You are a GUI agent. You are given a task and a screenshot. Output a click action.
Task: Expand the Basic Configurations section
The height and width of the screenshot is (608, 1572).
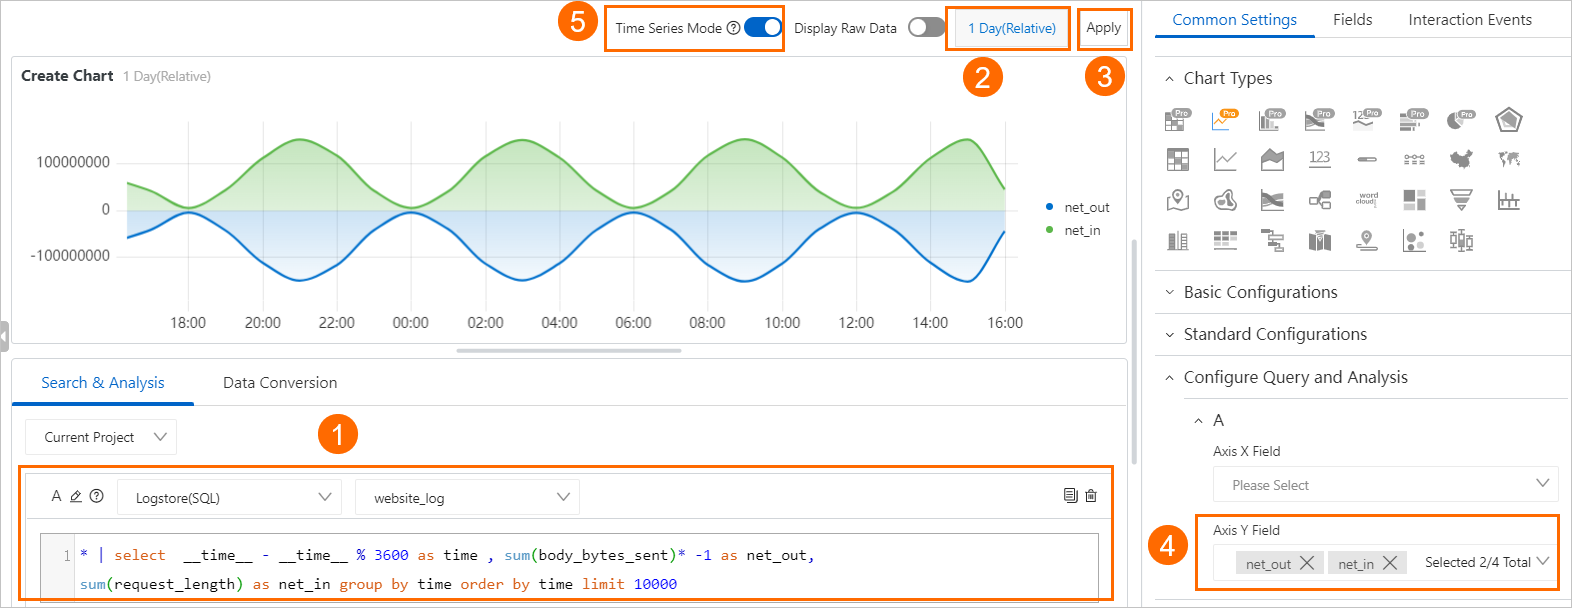tap(1170, 293)
